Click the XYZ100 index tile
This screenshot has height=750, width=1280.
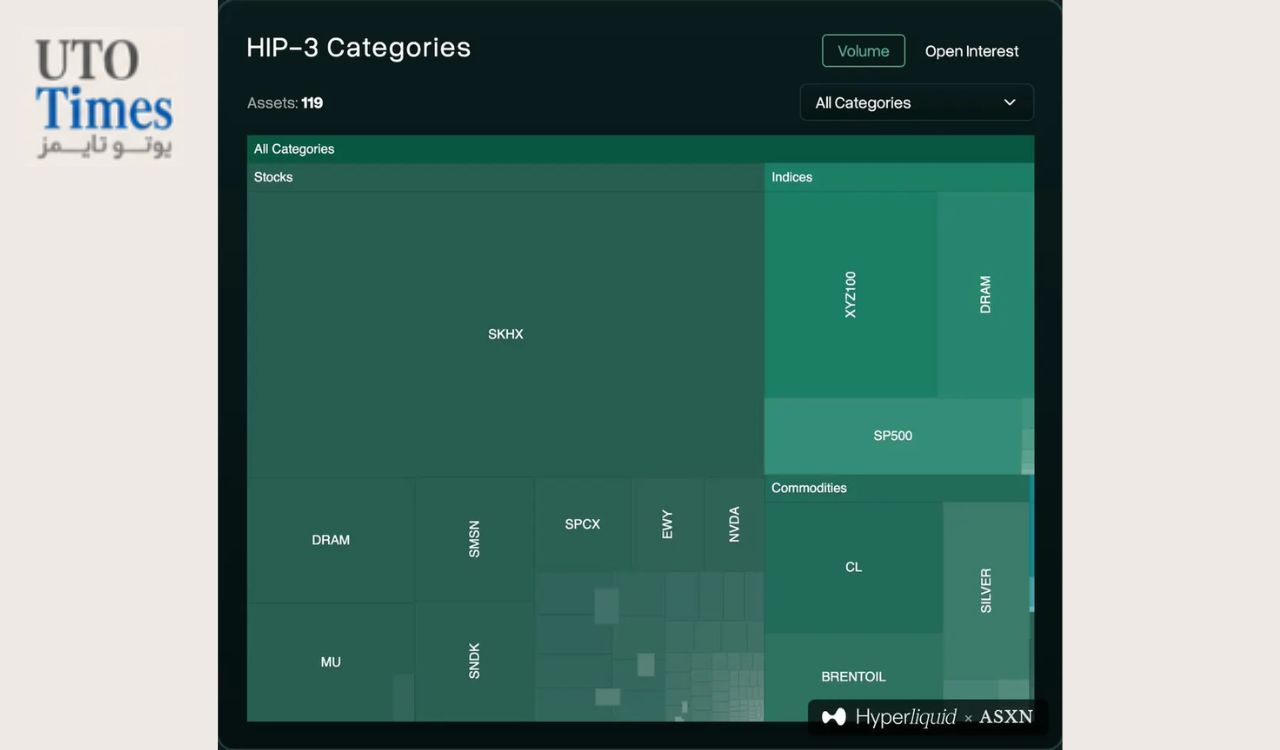coord(851,294)
